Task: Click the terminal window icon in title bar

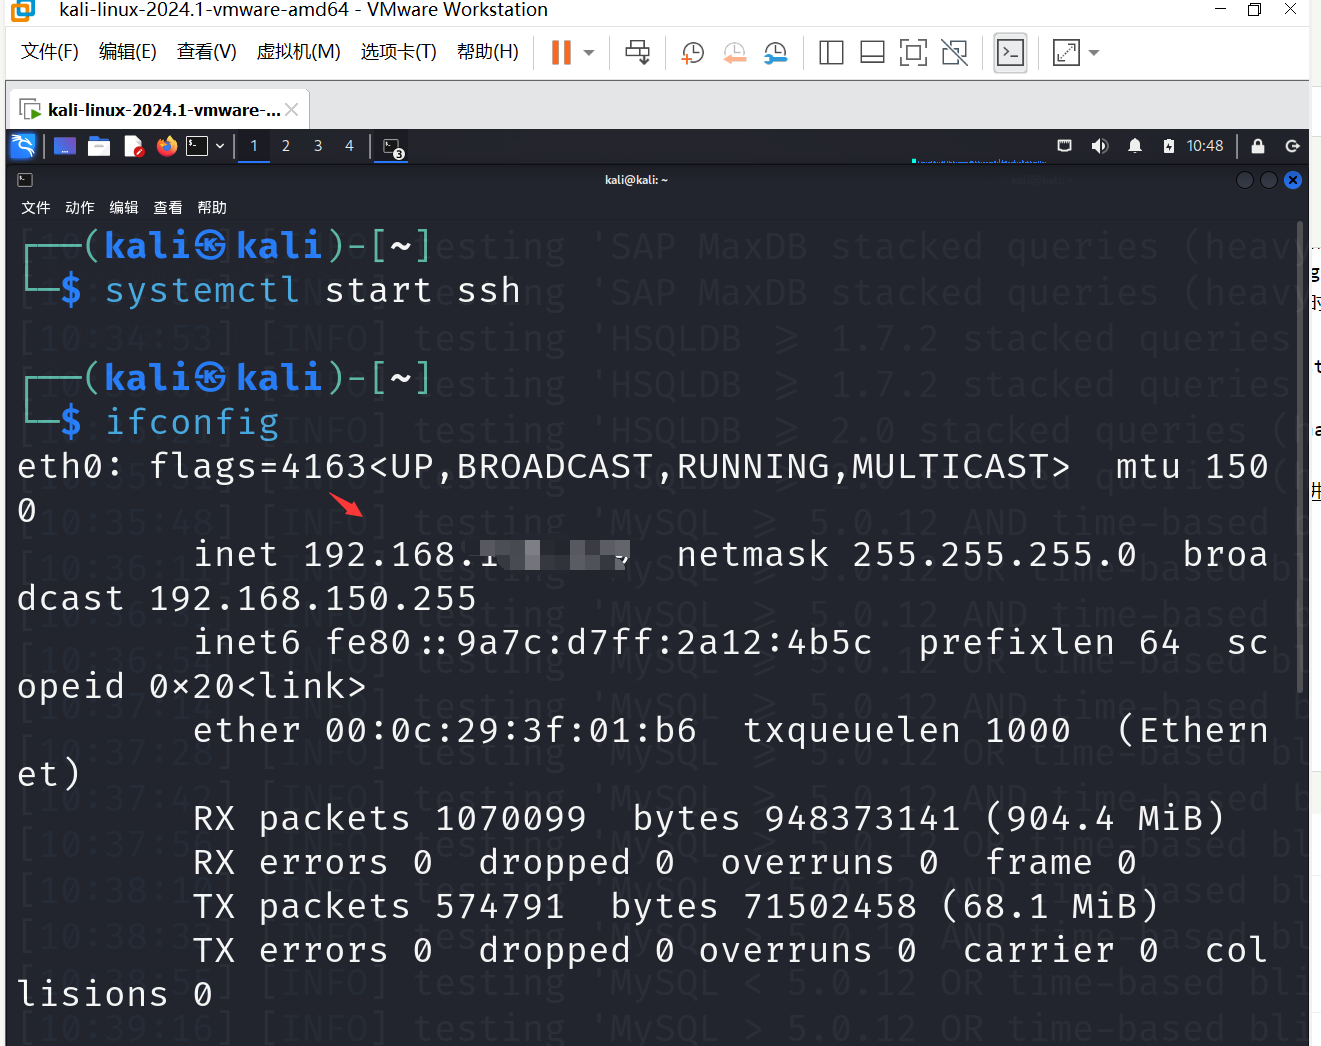Action: coord(25,180)
